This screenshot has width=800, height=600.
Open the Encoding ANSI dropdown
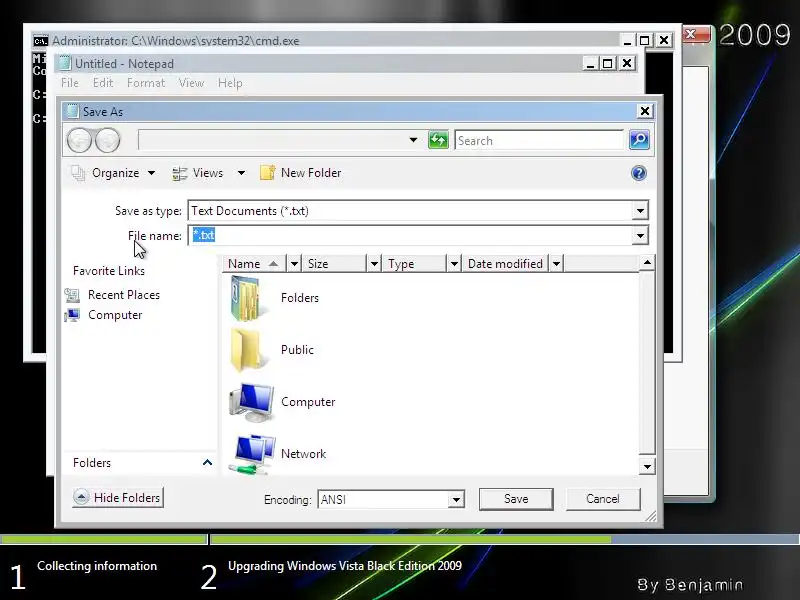456,499
